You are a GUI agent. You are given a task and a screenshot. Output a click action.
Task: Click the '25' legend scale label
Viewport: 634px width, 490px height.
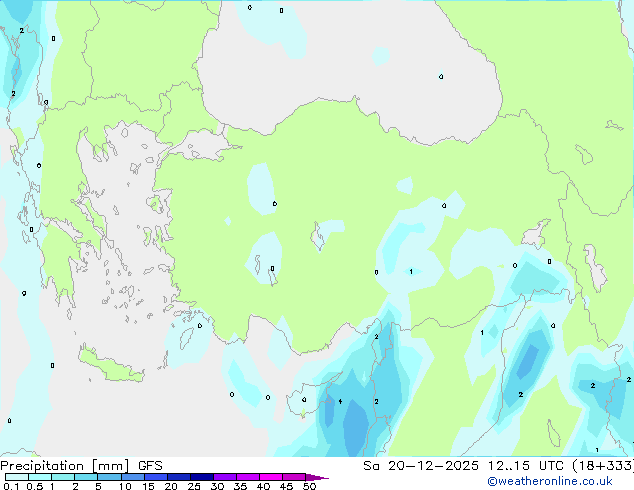click(194, 486)
